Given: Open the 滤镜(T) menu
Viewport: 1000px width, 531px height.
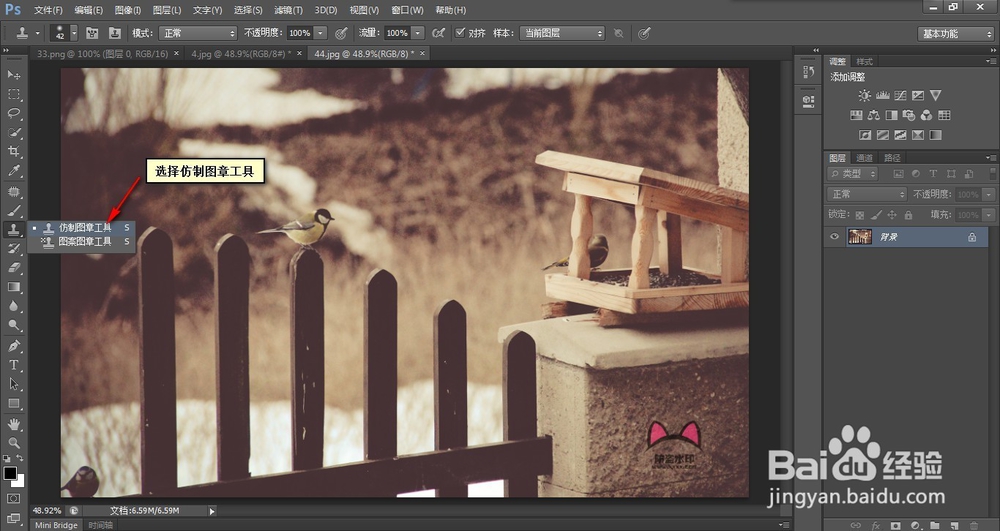Looking at the screenshot, I should 288,10.
